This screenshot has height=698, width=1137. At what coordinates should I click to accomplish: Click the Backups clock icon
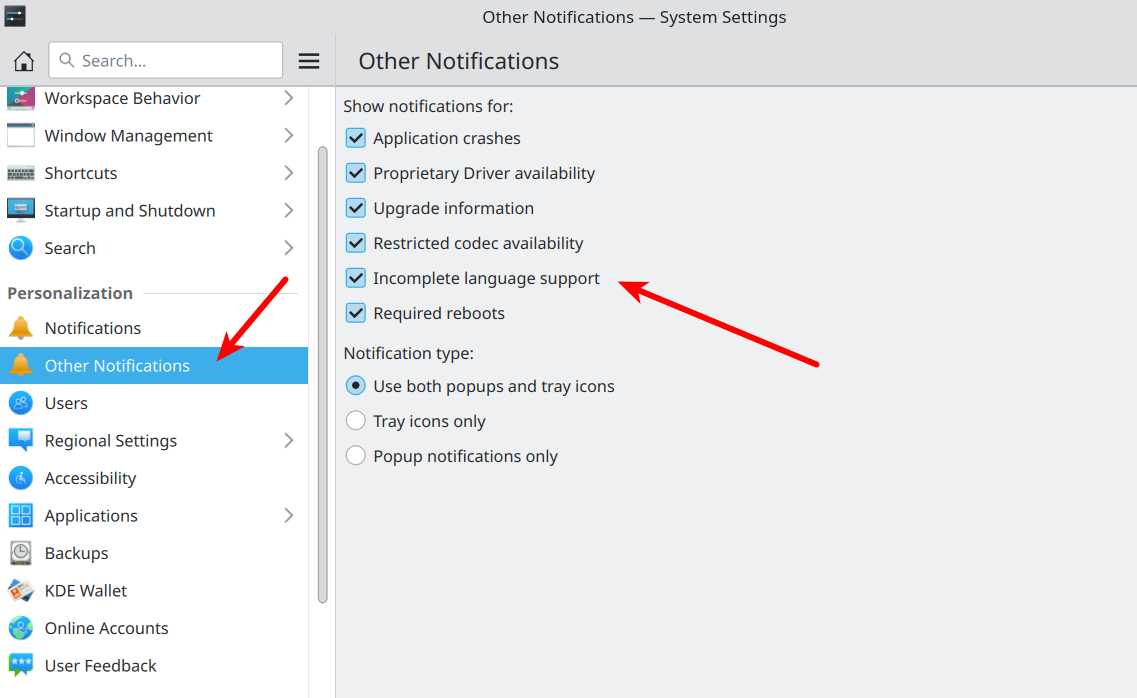click(x=21, y=553)
